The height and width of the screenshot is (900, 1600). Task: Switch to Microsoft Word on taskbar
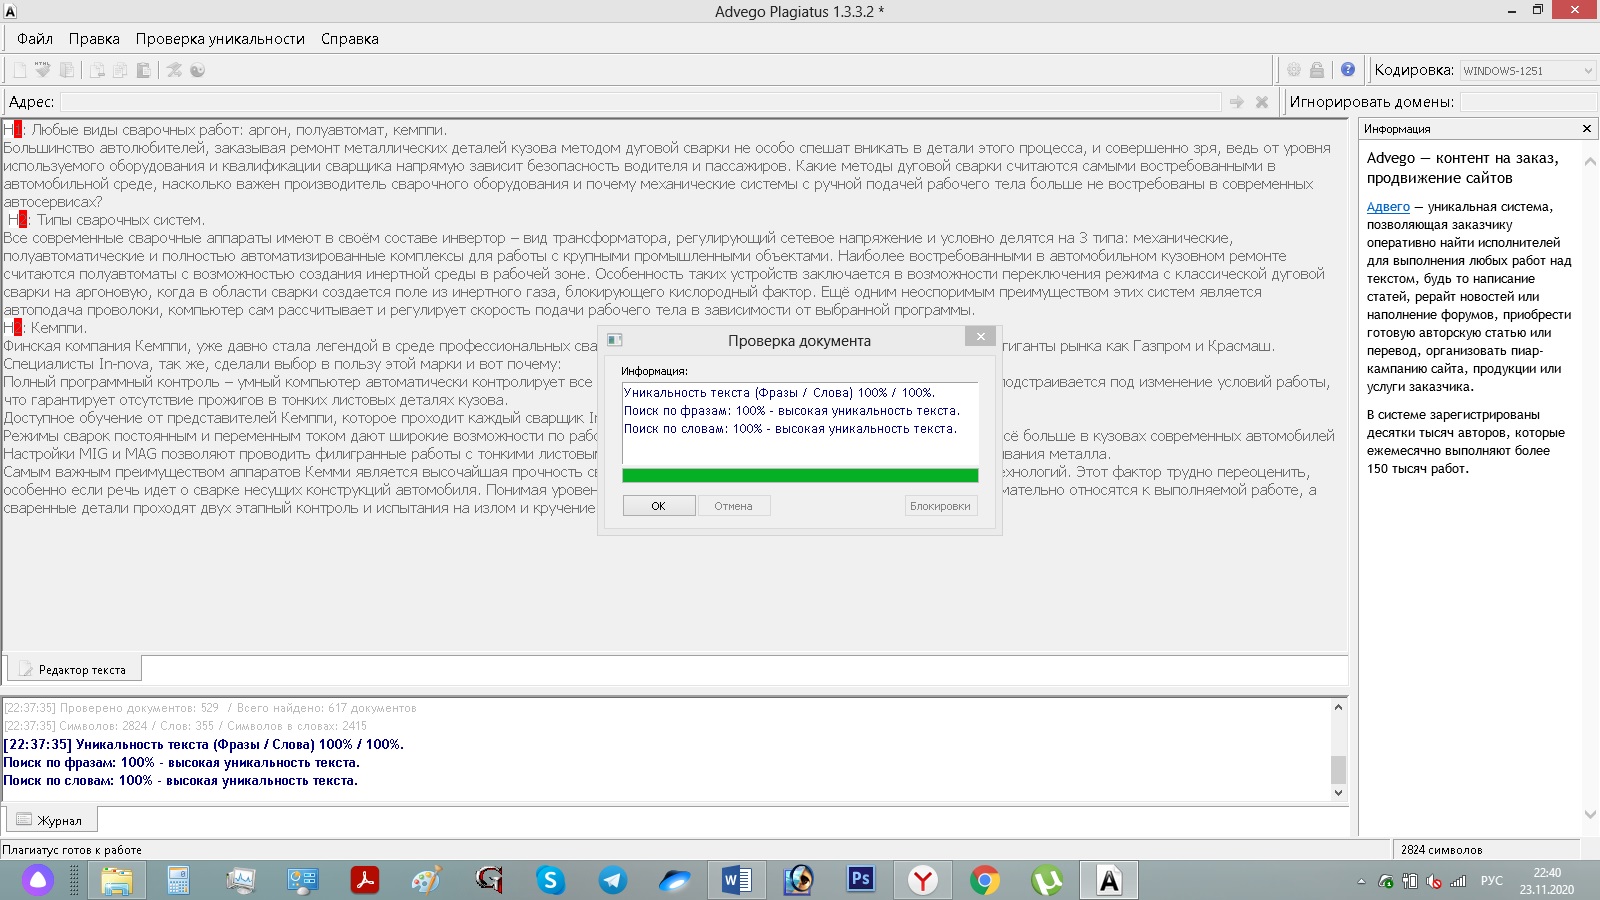point(737,880)
